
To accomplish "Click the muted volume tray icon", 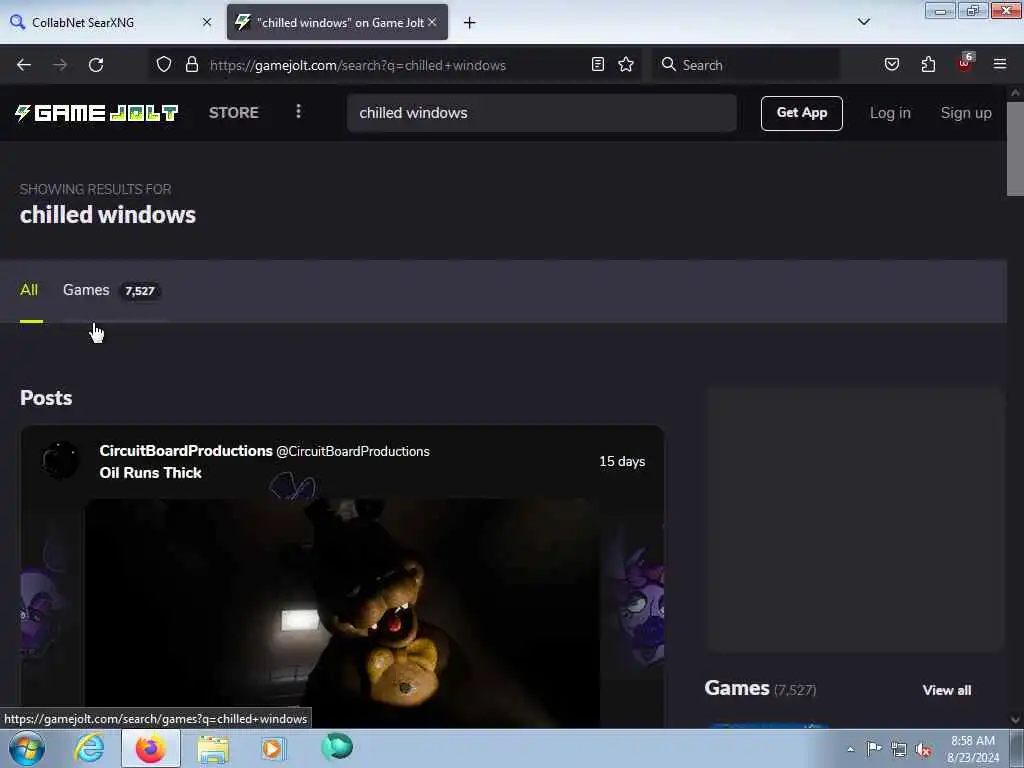I will pos(923,749).
